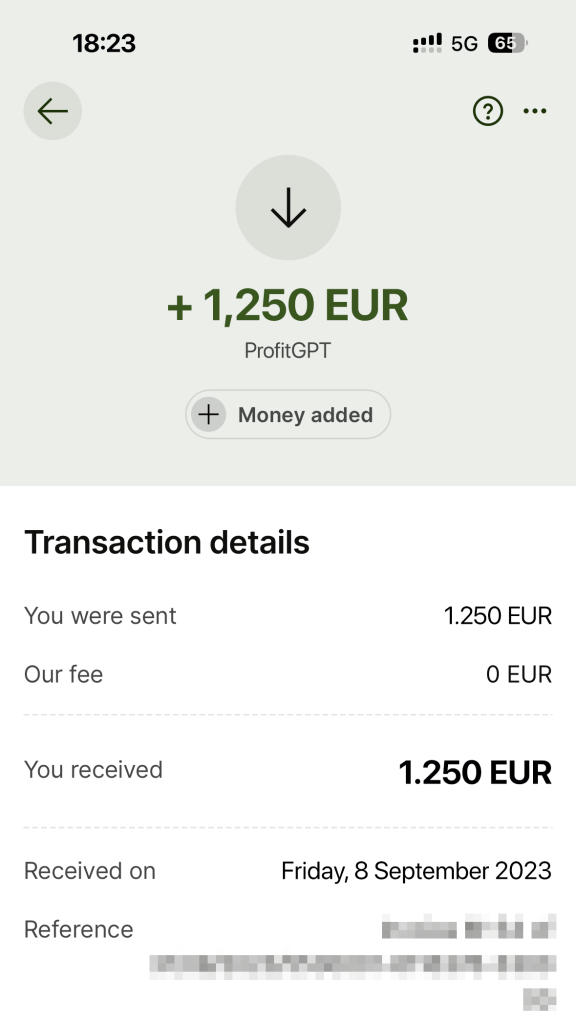
Task: Tap the Friday, 8 September 2023 date
Action: point(417,871)
